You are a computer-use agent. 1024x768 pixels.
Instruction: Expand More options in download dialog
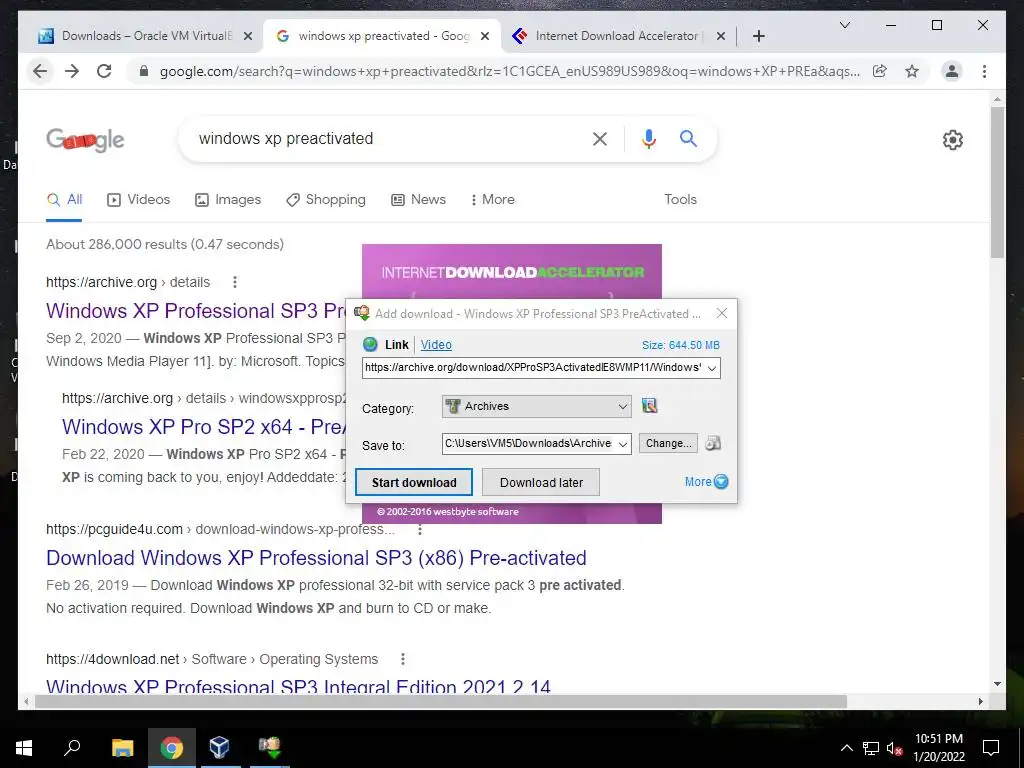click(x=706, y=482)
